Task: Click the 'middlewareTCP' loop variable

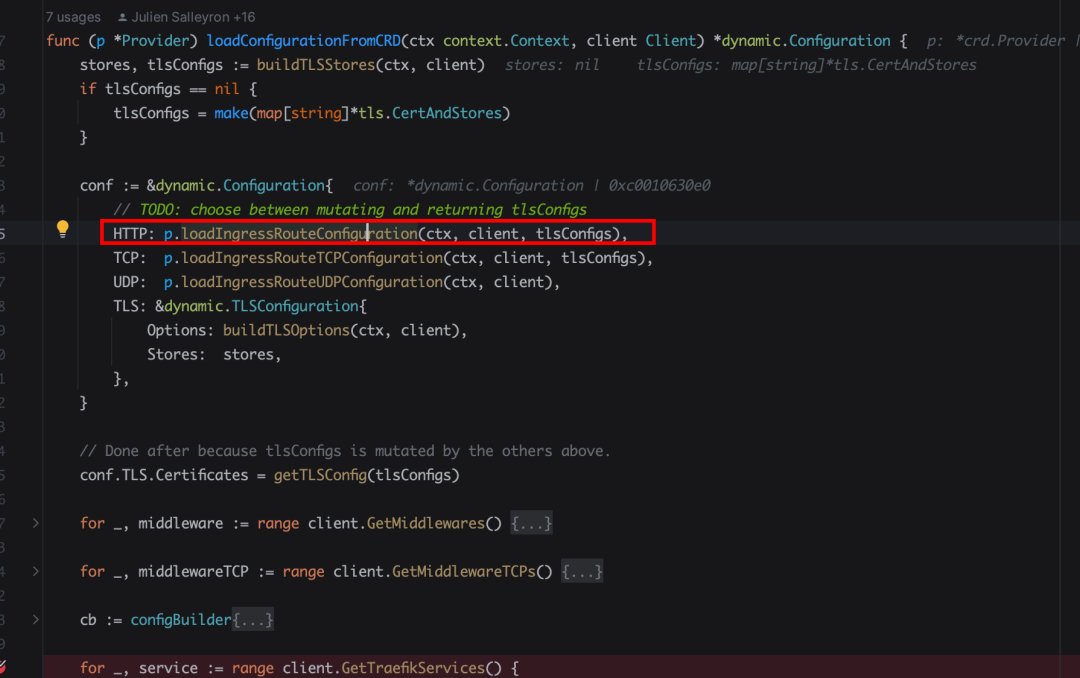Action: (194, 571)
